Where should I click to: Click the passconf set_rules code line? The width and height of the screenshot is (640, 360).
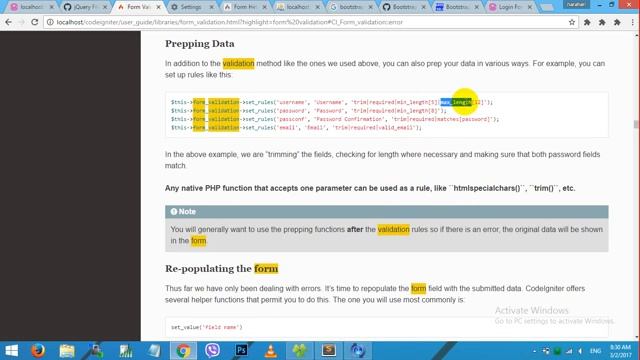point(335,119)
